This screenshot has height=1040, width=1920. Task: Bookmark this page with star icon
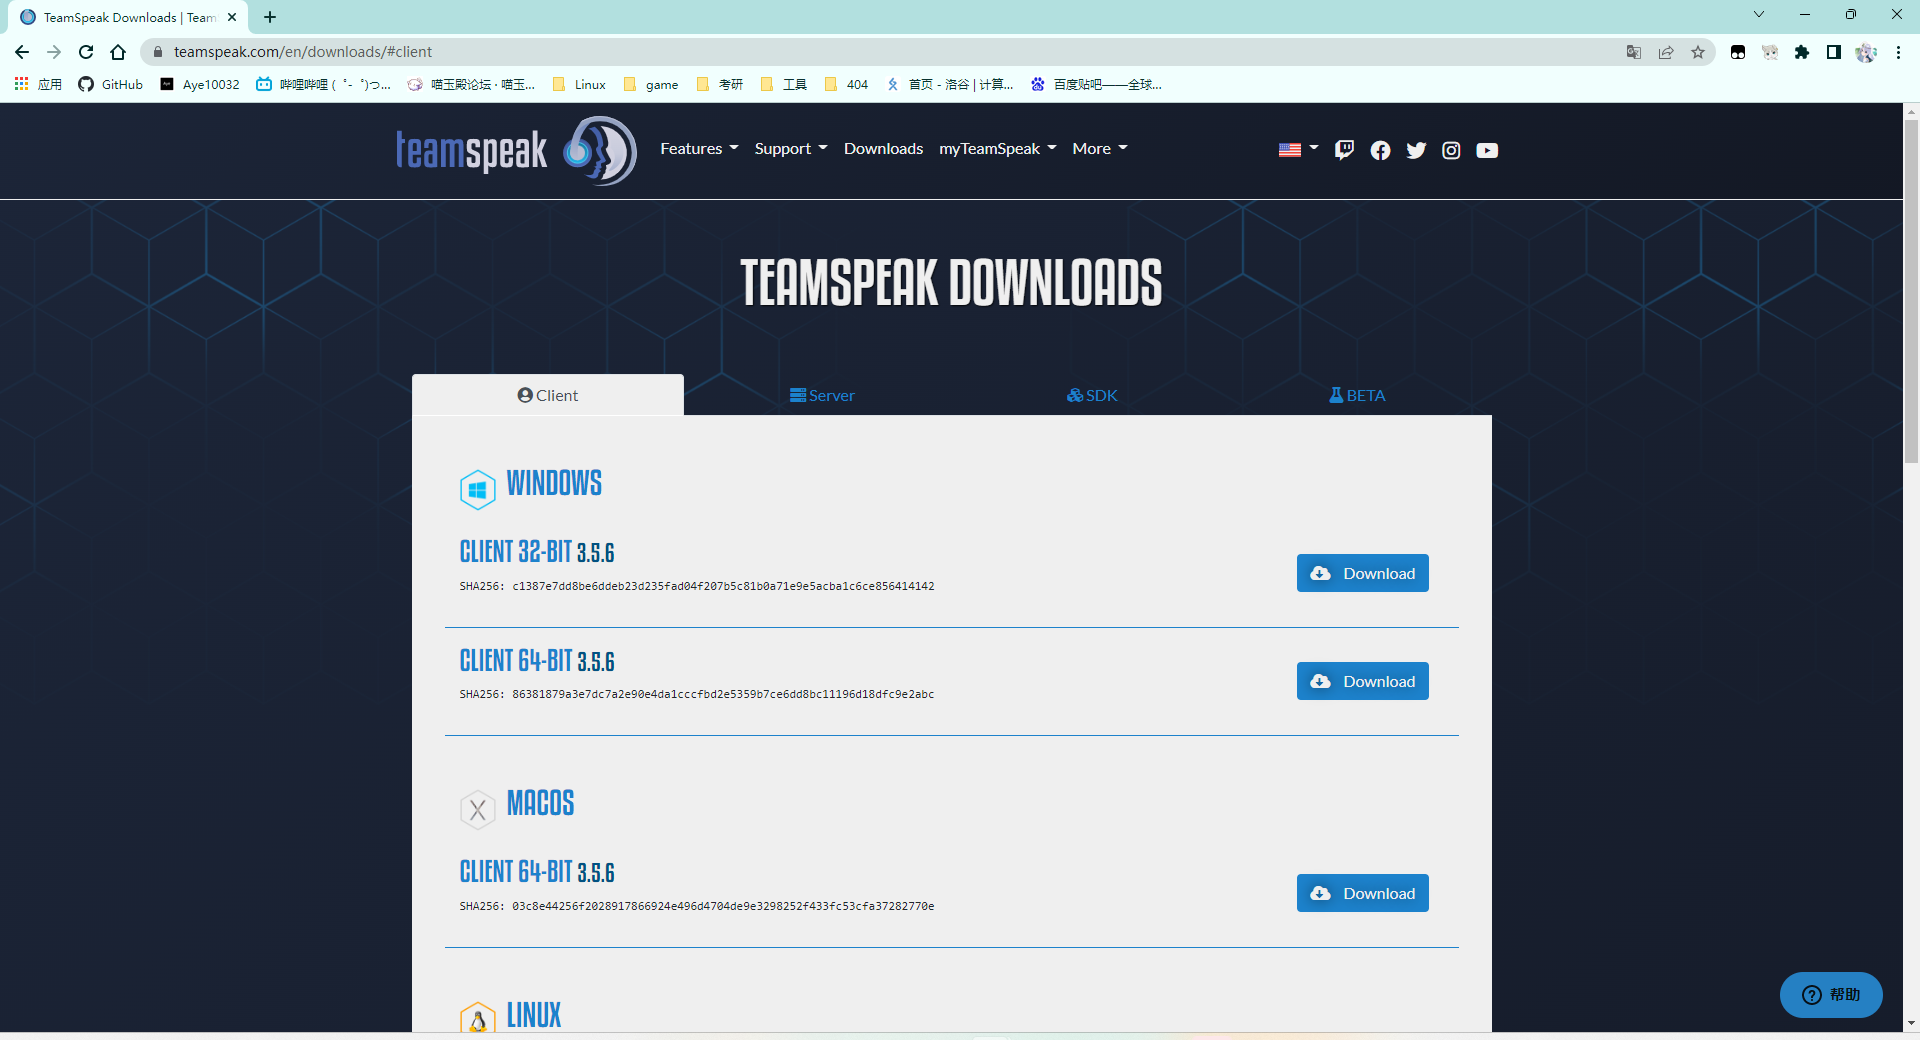coord(1698,52)
